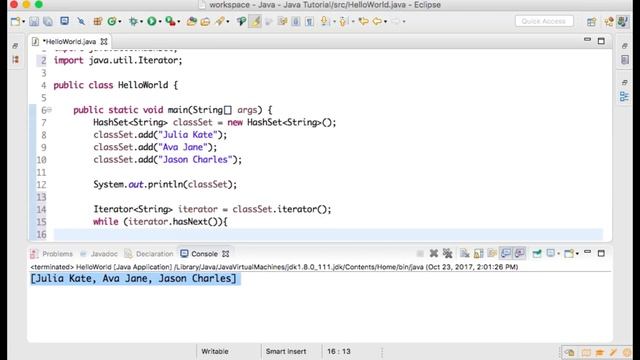This screenshot has height=360, width=640.
Task: Click the Save icon in toolbar
Action: pos(34,21)
